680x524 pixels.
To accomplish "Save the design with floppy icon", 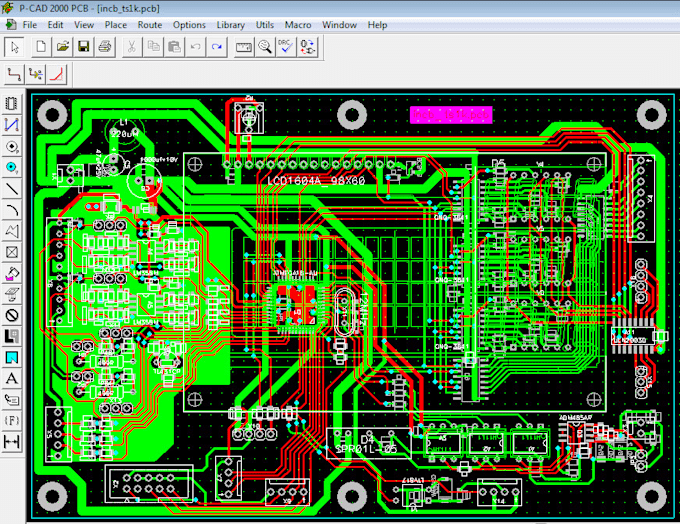I will [83, 47].
